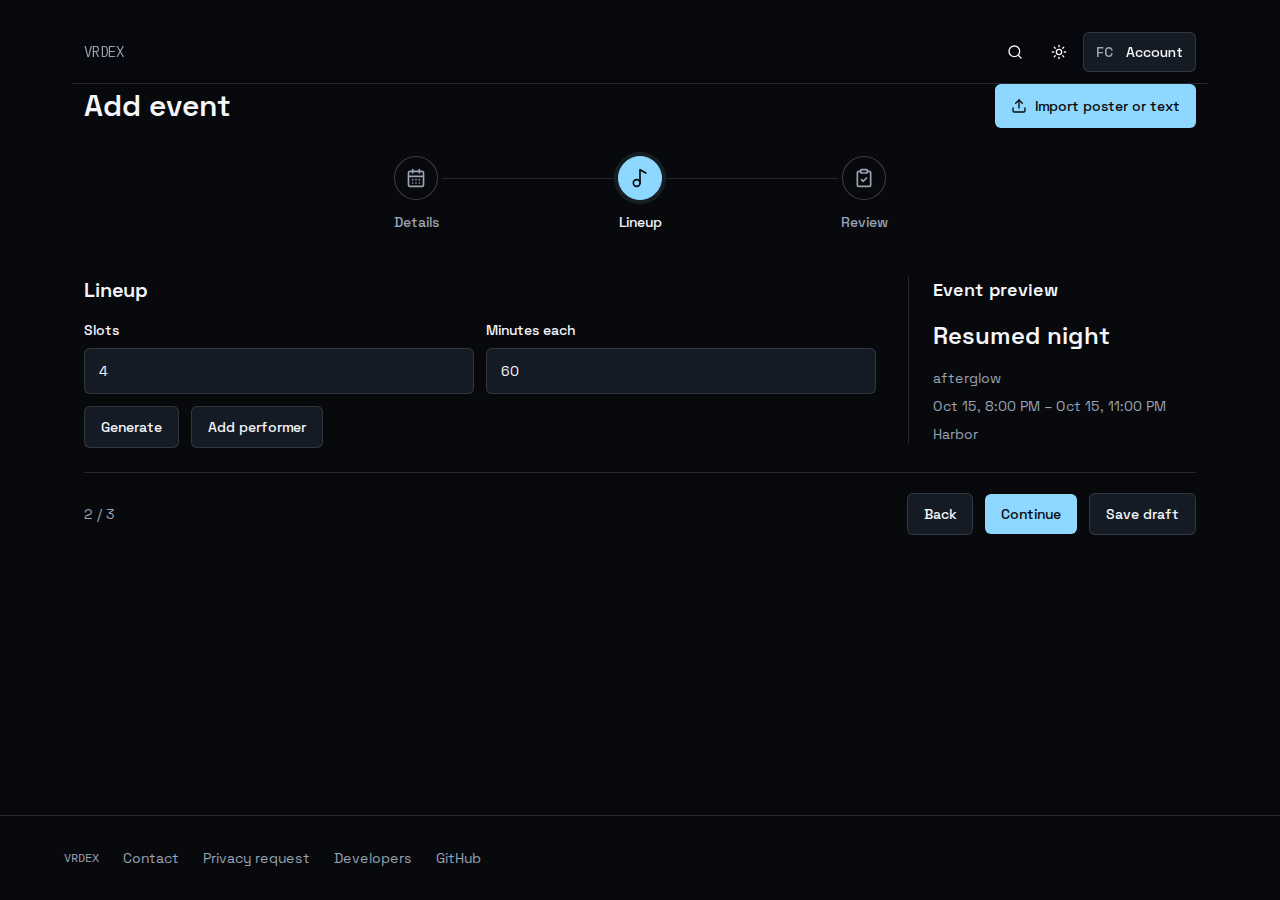
Task: Save the event as draft
Action: 1142,514
